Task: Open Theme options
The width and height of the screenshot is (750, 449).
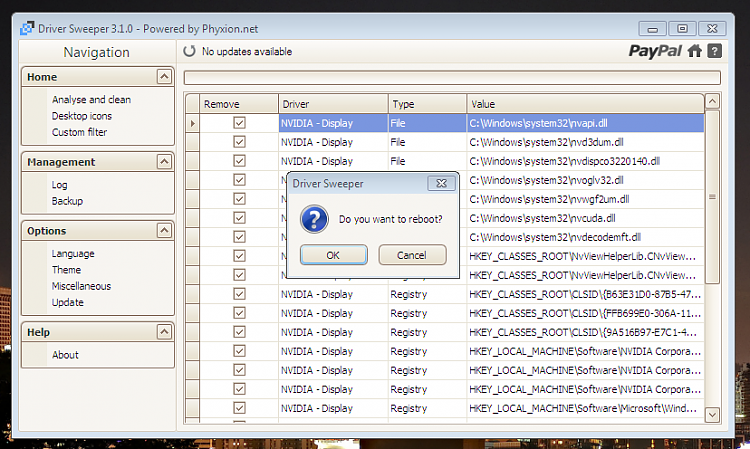Action: 66,270
